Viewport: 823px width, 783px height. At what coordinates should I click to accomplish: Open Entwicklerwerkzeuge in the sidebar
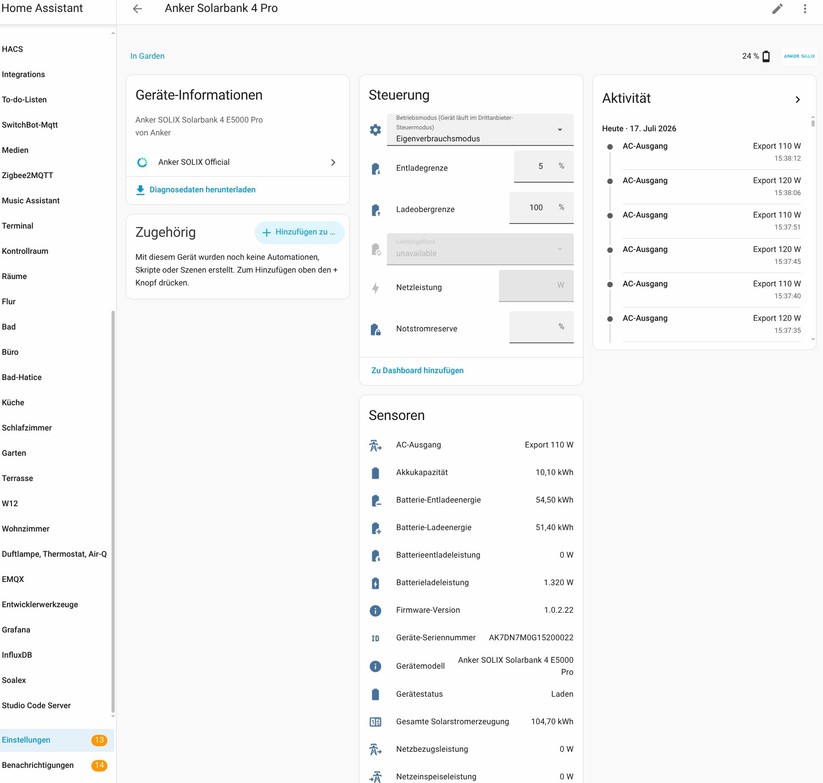[56, 605]
